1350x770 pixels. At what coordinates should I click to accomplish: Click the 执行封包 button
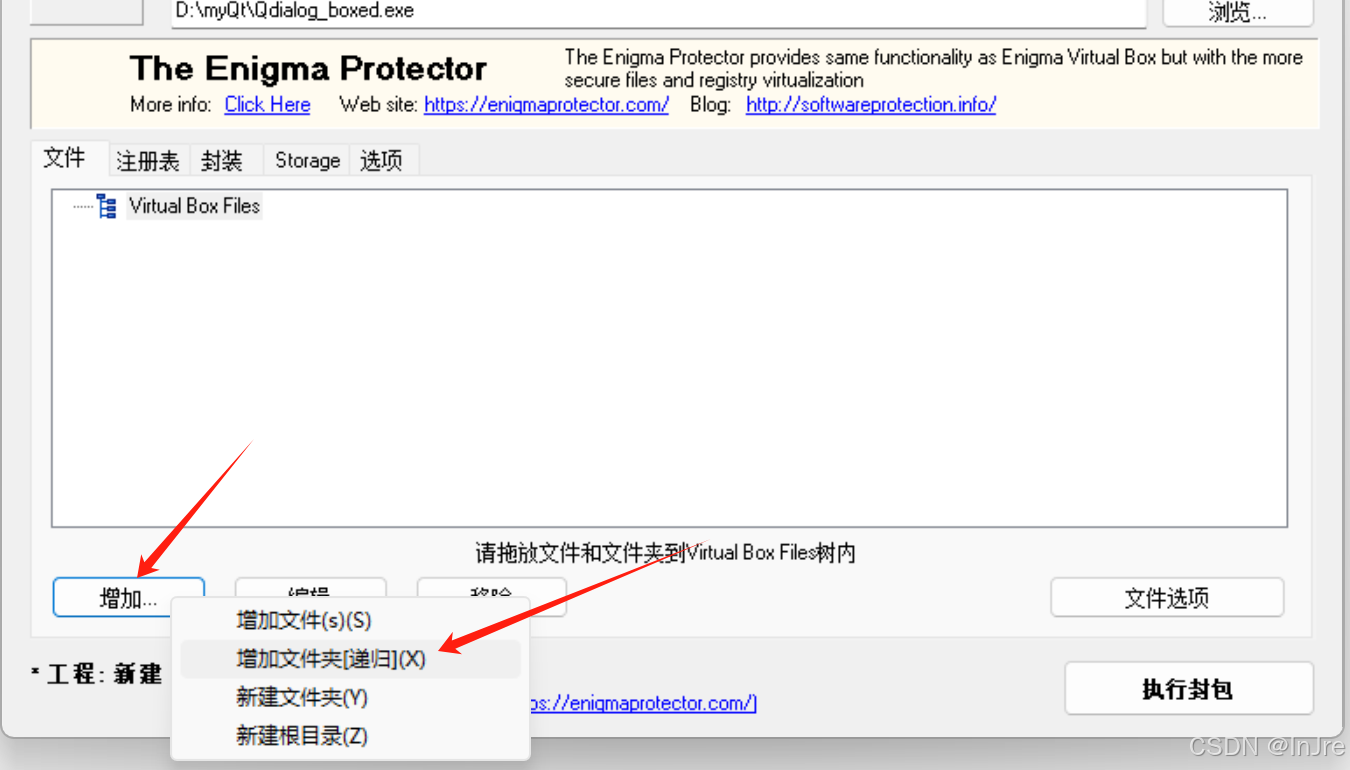pyautogui.click(x=1188, y=688)
